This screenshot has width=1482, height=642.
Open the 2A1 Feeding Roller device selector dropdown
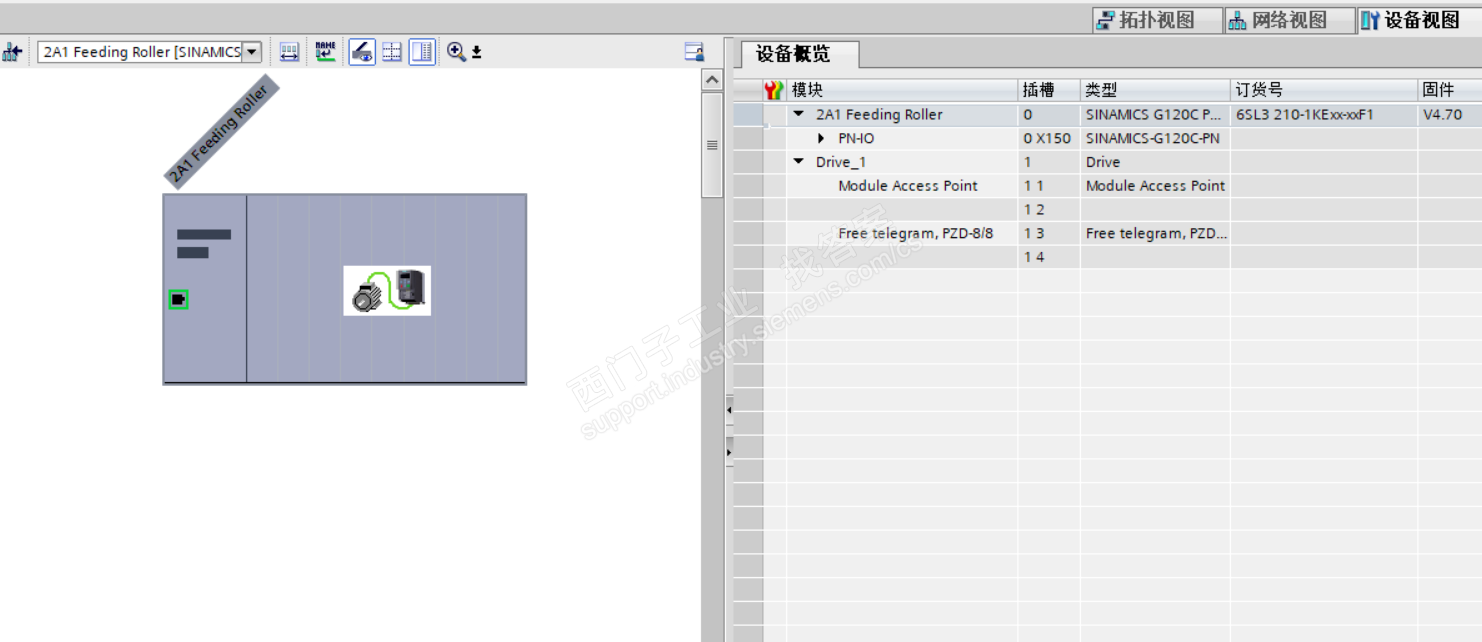(x=251, y=52)
